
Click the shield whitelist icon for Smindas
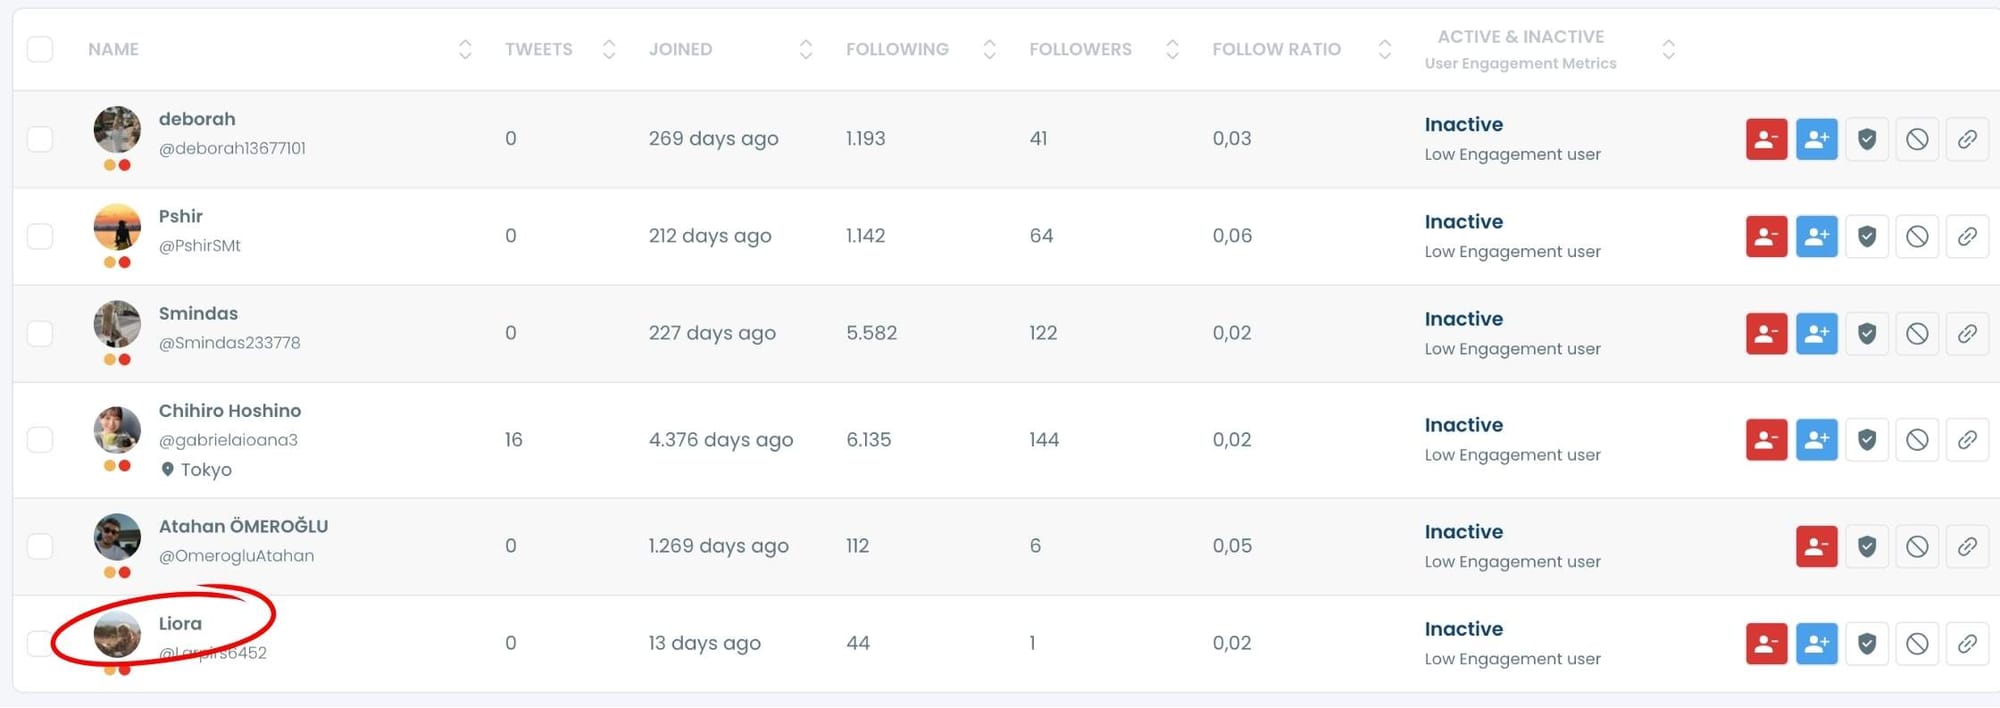pyautogui.click(x=1866, y=333)
